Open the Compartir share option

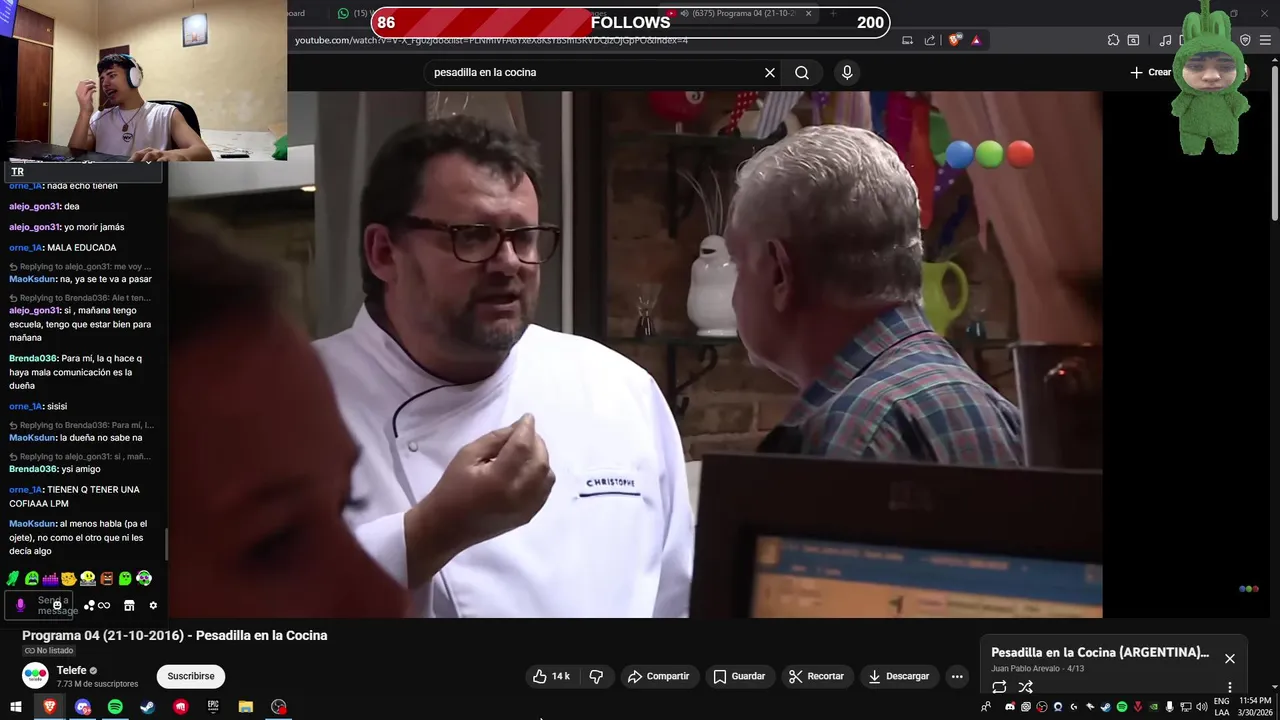[x=658, y=677]
